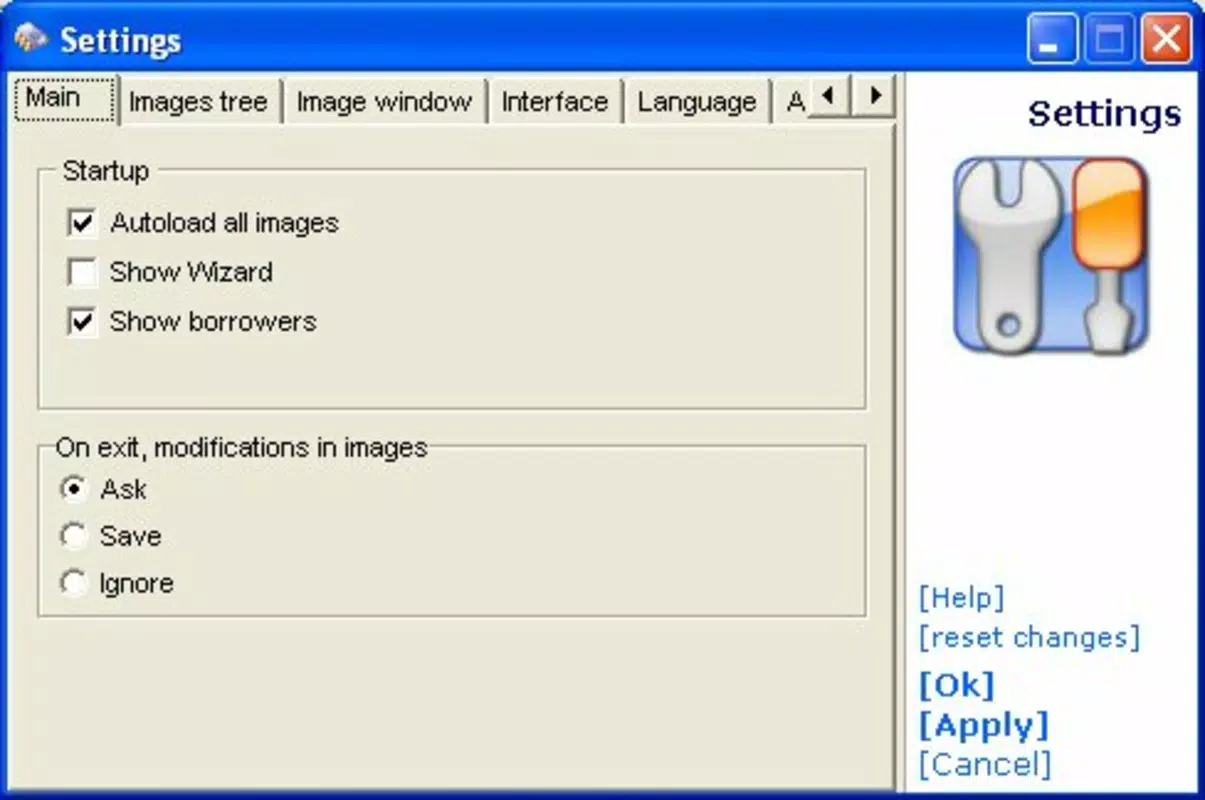This screenshot has width=1205, height=800.
Task: Open the Images tree tab
Action: tap(199, 102)
